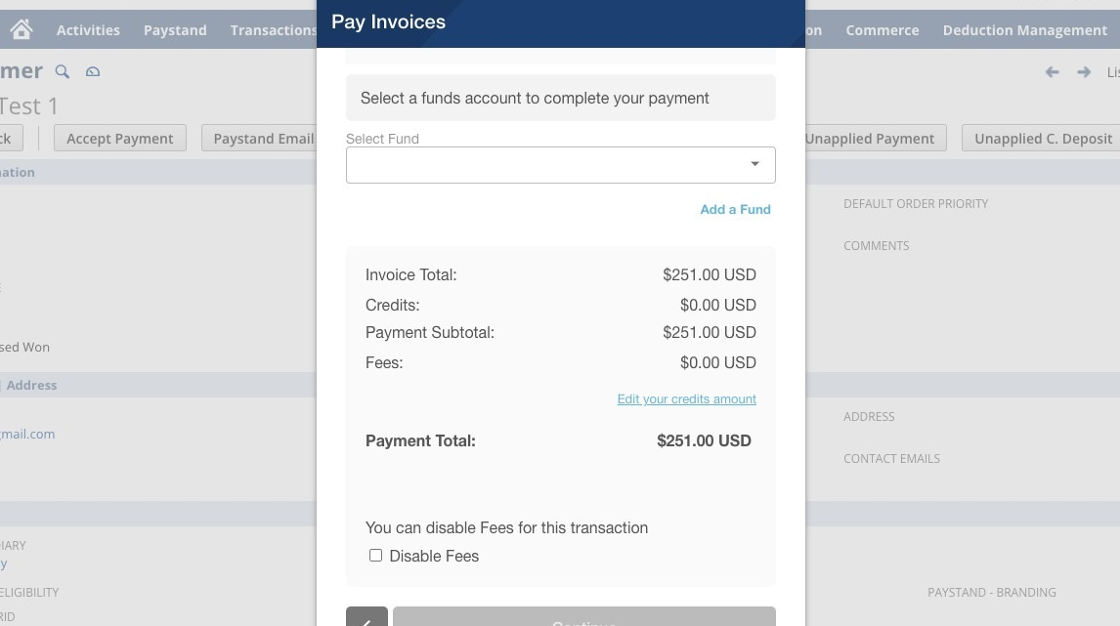Viewport: 1120px width, 626px height.
Task: Click Edit your credits amount link
Action: 686,399
